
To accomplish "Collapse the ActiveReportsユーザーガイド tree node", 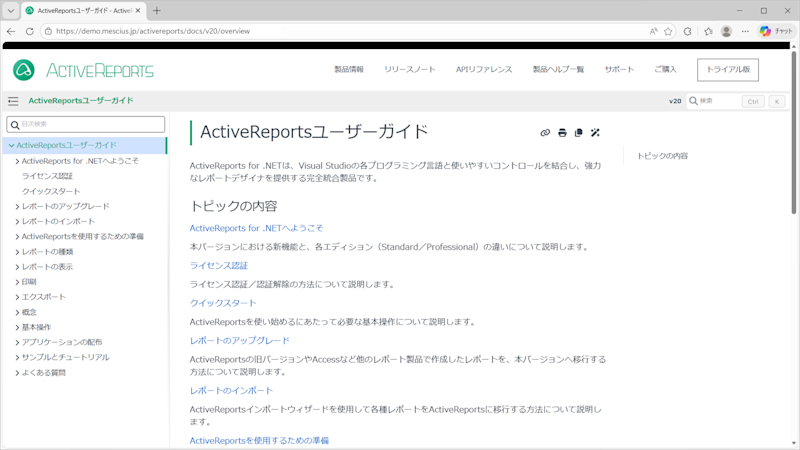I will pos(11,145).
